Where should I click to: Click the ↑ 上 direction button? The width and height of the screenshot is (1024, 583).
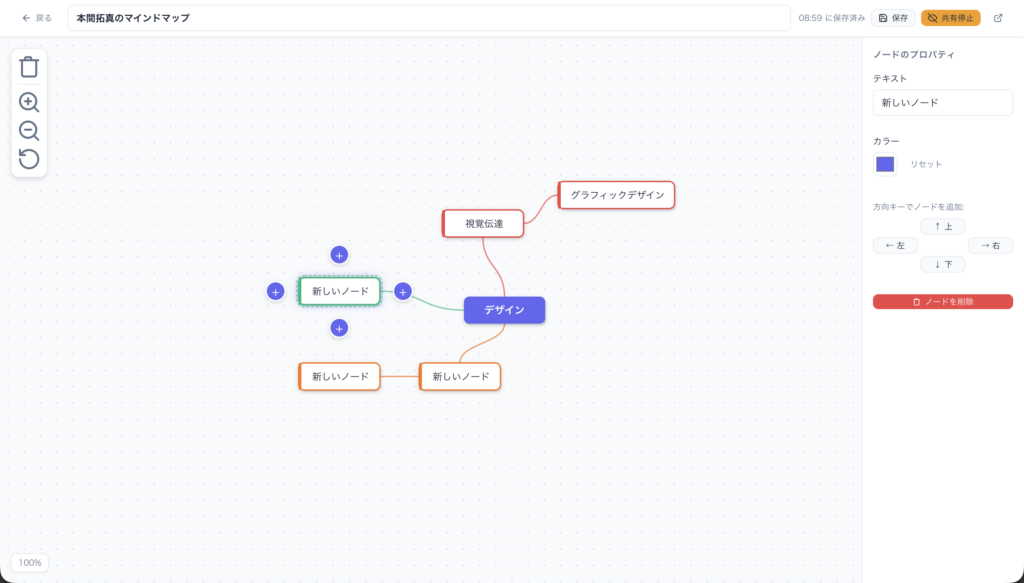[x=943, y=226]
